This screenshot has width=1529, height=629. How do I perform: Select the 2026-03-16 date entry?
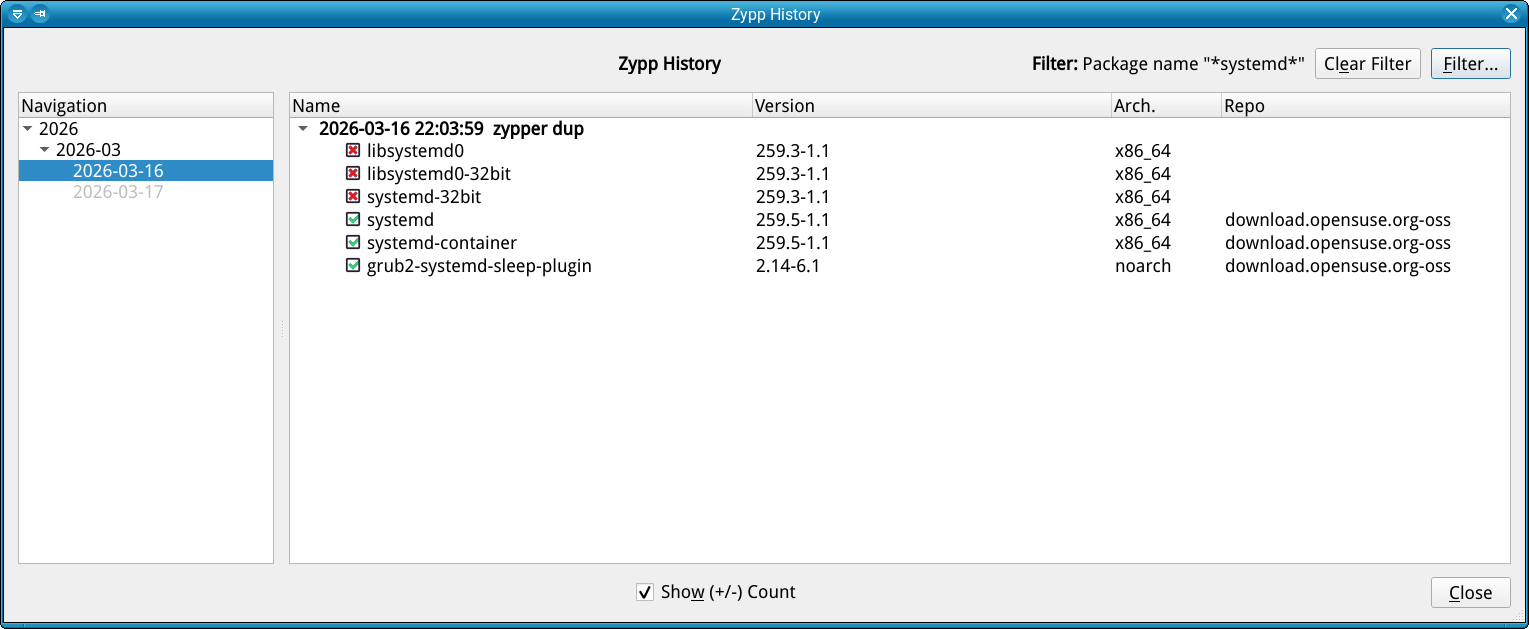point(118,171)
